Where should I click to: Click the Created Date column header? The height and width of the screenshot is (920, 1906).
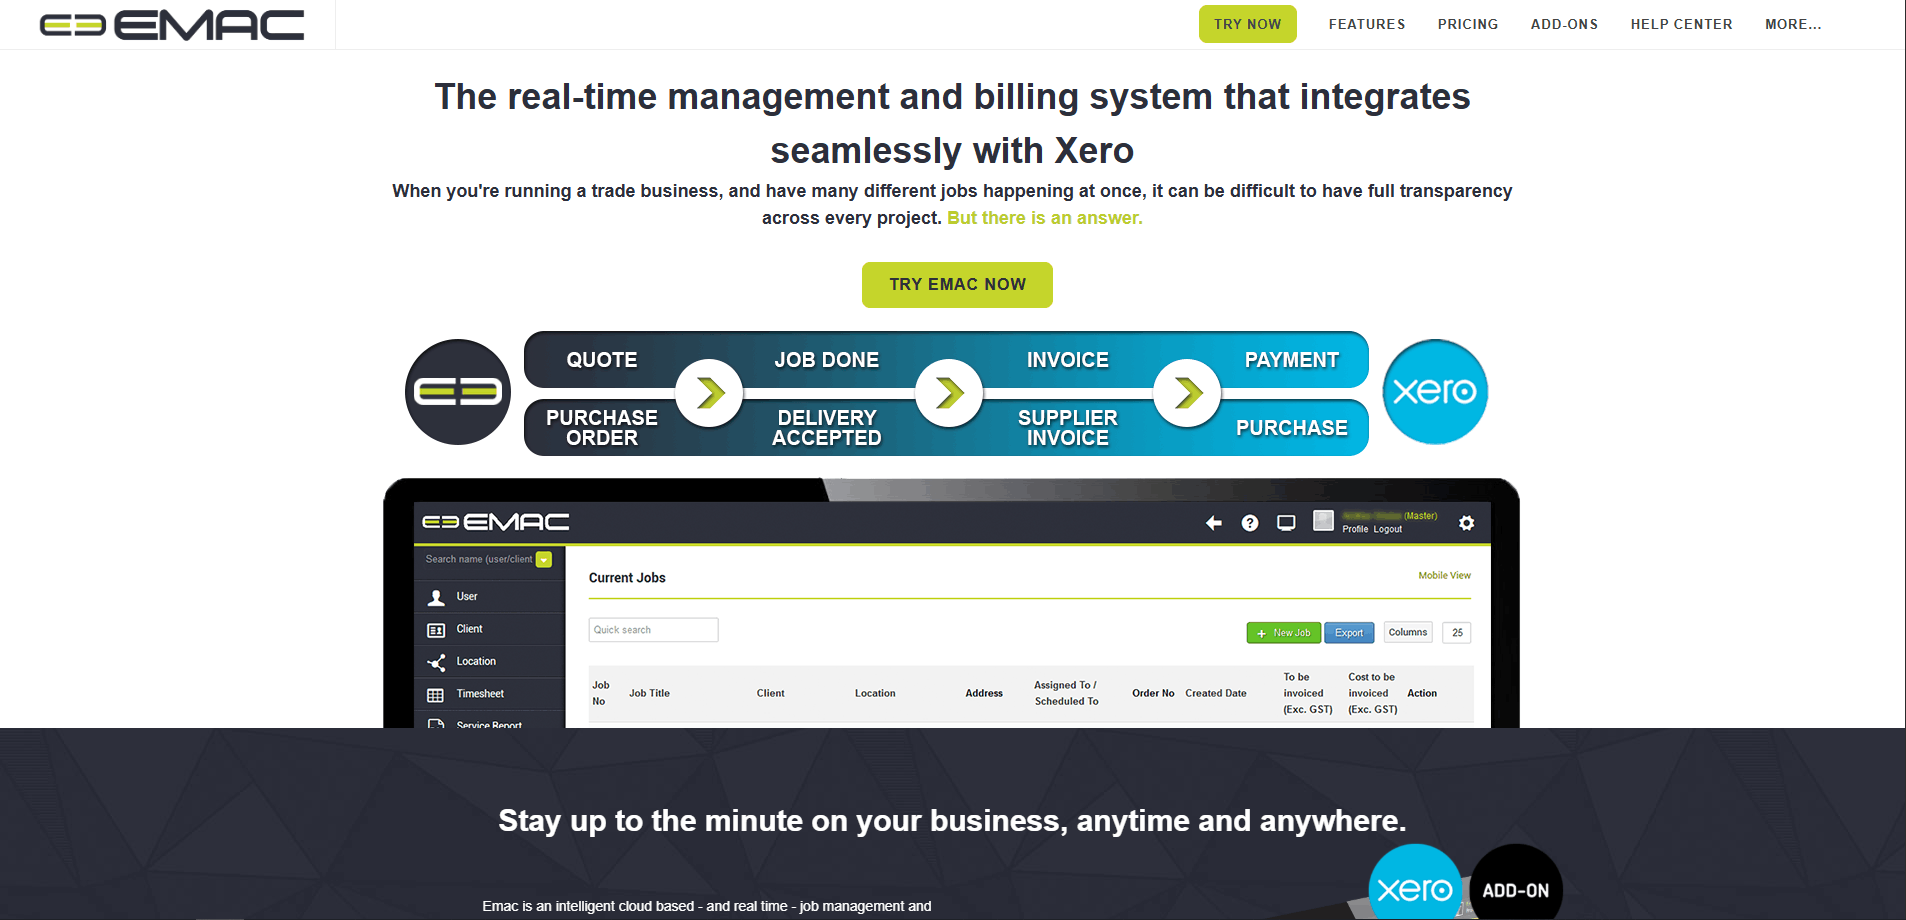pos(1216,693)
